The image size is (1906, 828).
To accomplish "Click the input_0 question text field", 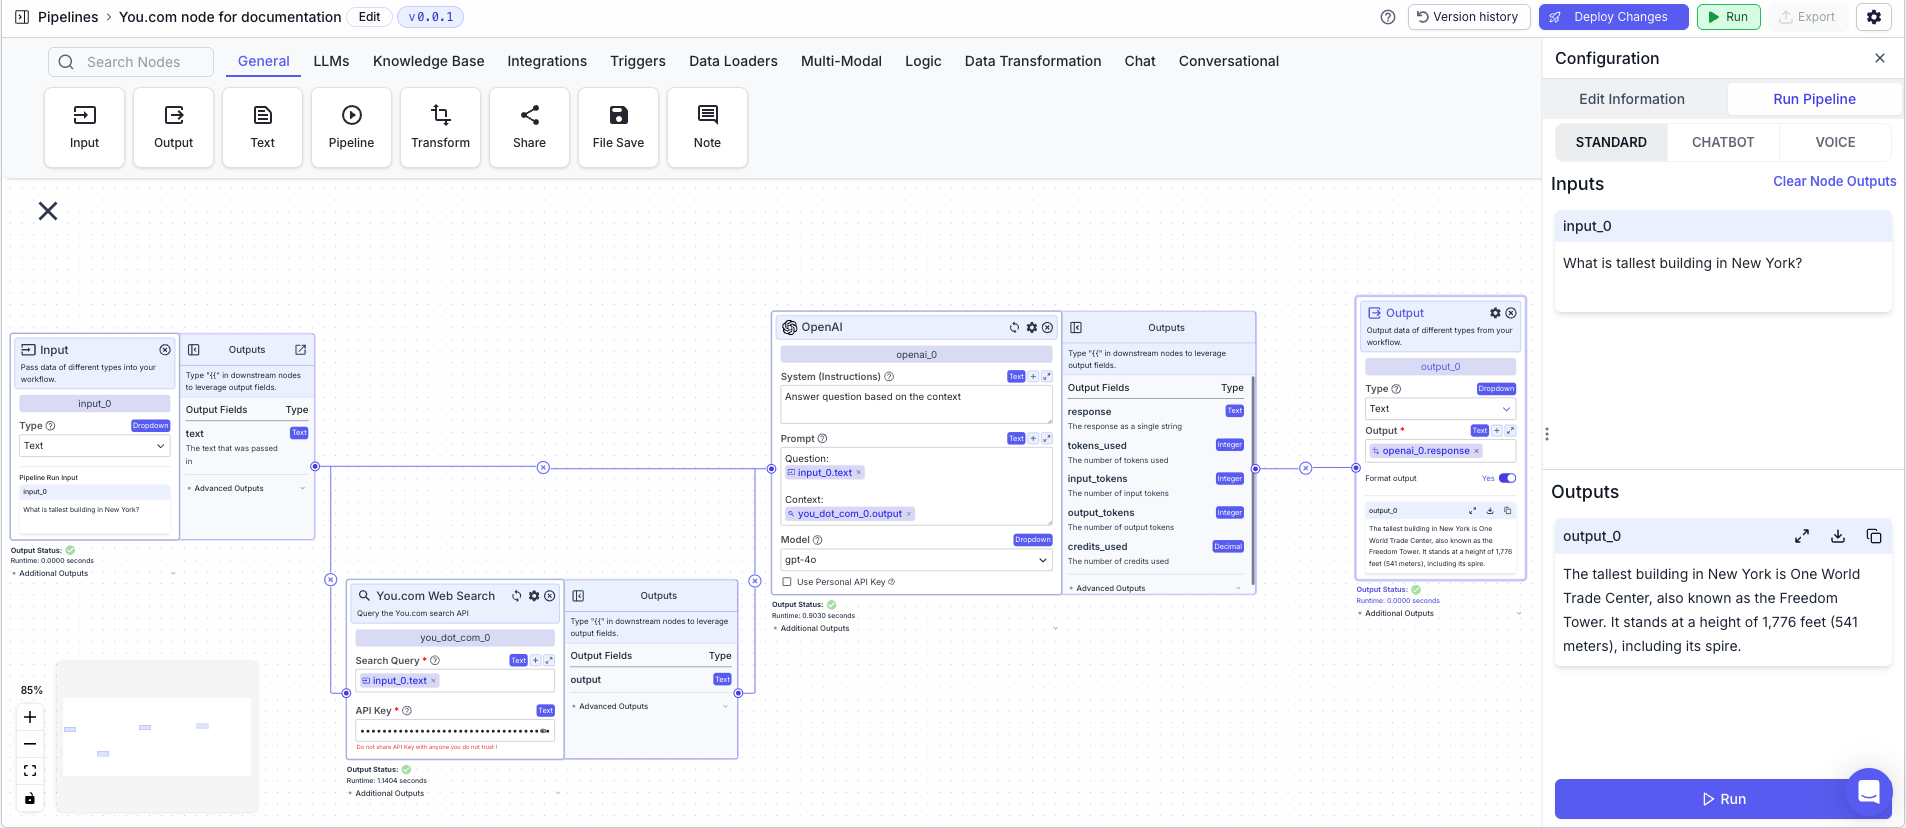I will pos(1723,276).
